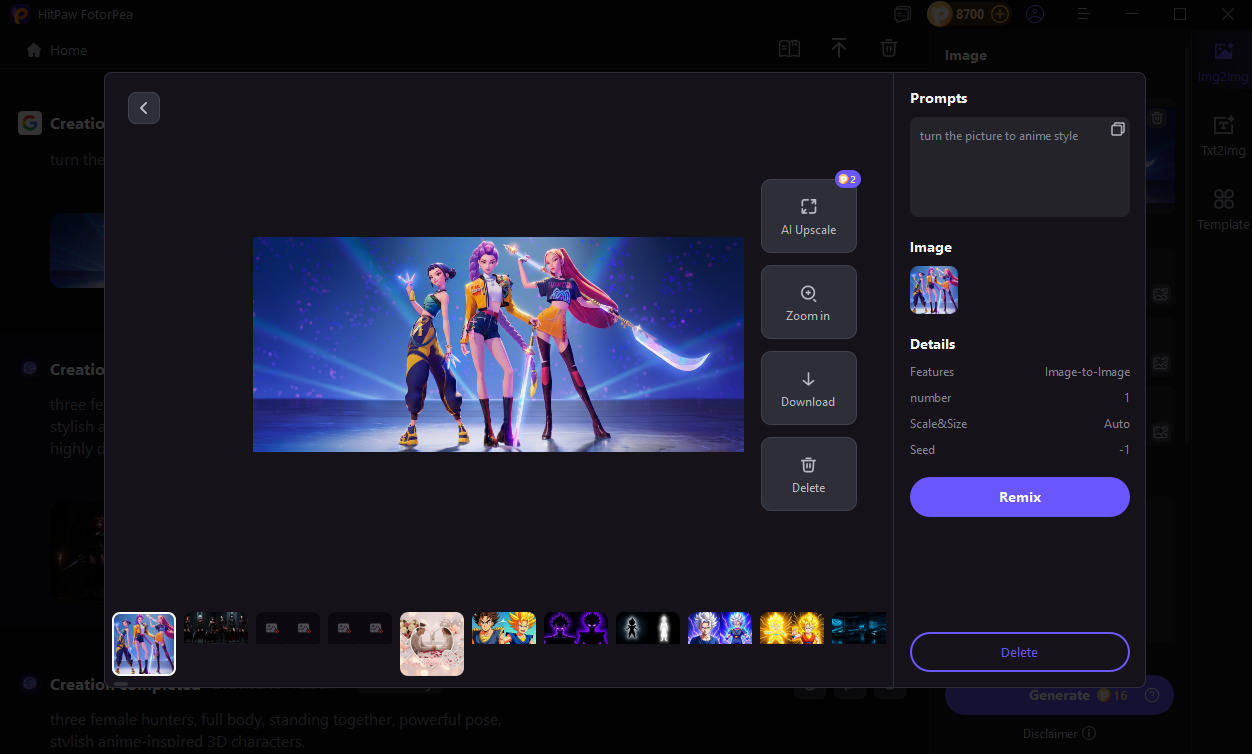Select the Home menu item
The height and width of the screenshot is (754, 1252).
point(55,49)
